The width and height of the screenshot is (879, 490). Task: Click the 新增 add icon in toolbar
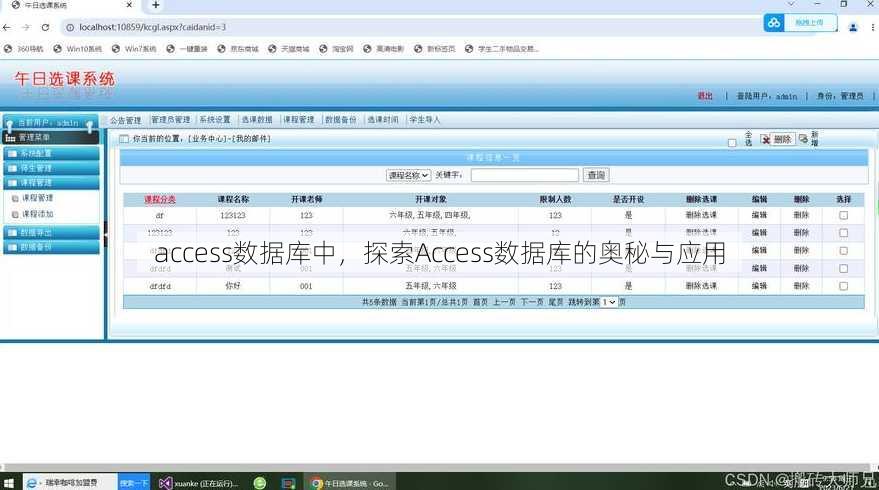pos(804,138)
